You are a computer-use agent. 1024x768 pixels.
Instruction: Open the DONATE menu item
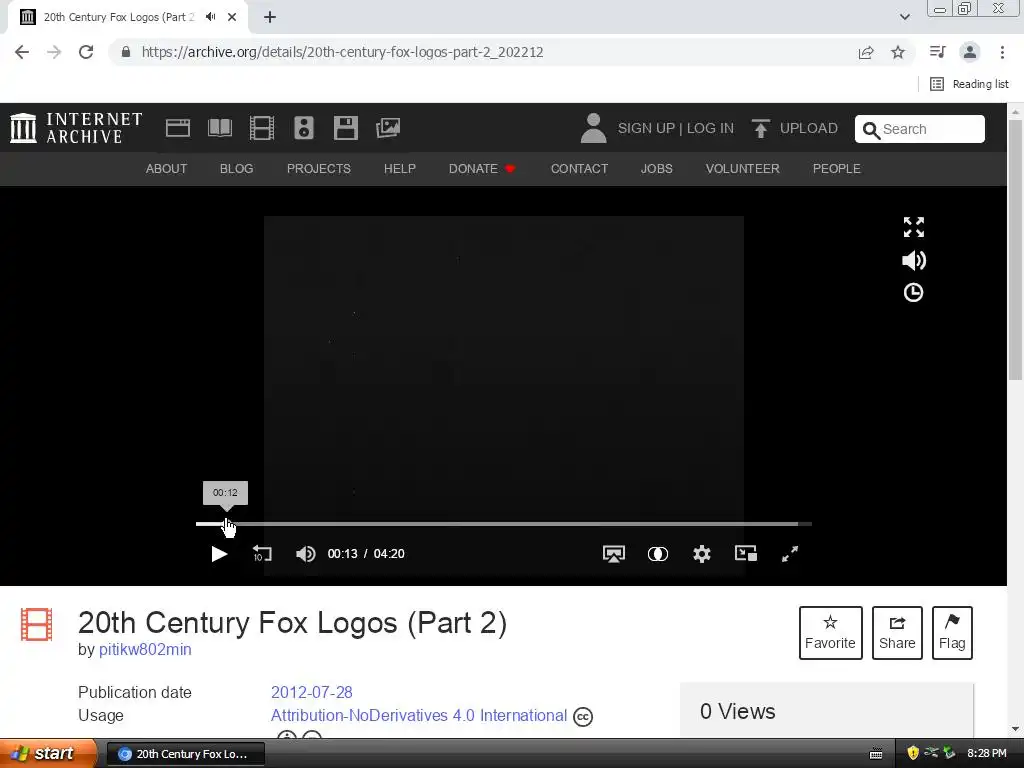point(482,168)
